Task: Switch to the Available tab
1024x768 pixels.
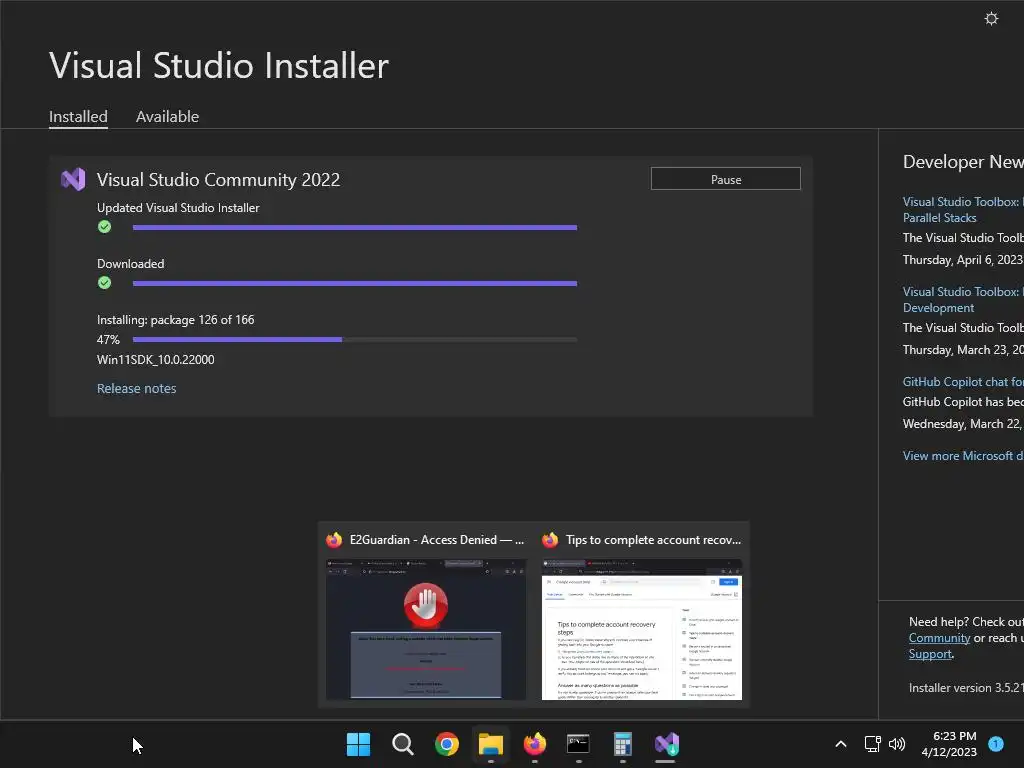Action: (x=167, y=117)
